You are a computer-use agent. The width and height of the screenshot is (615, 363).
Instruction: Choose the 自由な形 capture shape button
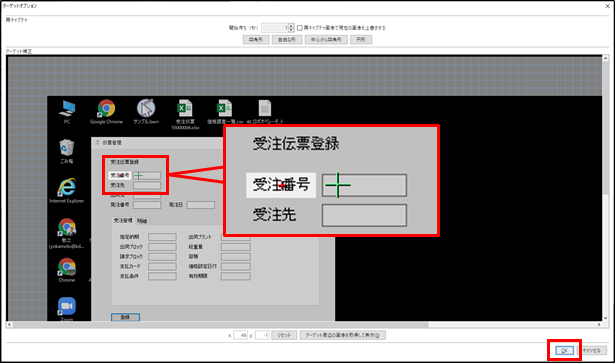[287, 40]
